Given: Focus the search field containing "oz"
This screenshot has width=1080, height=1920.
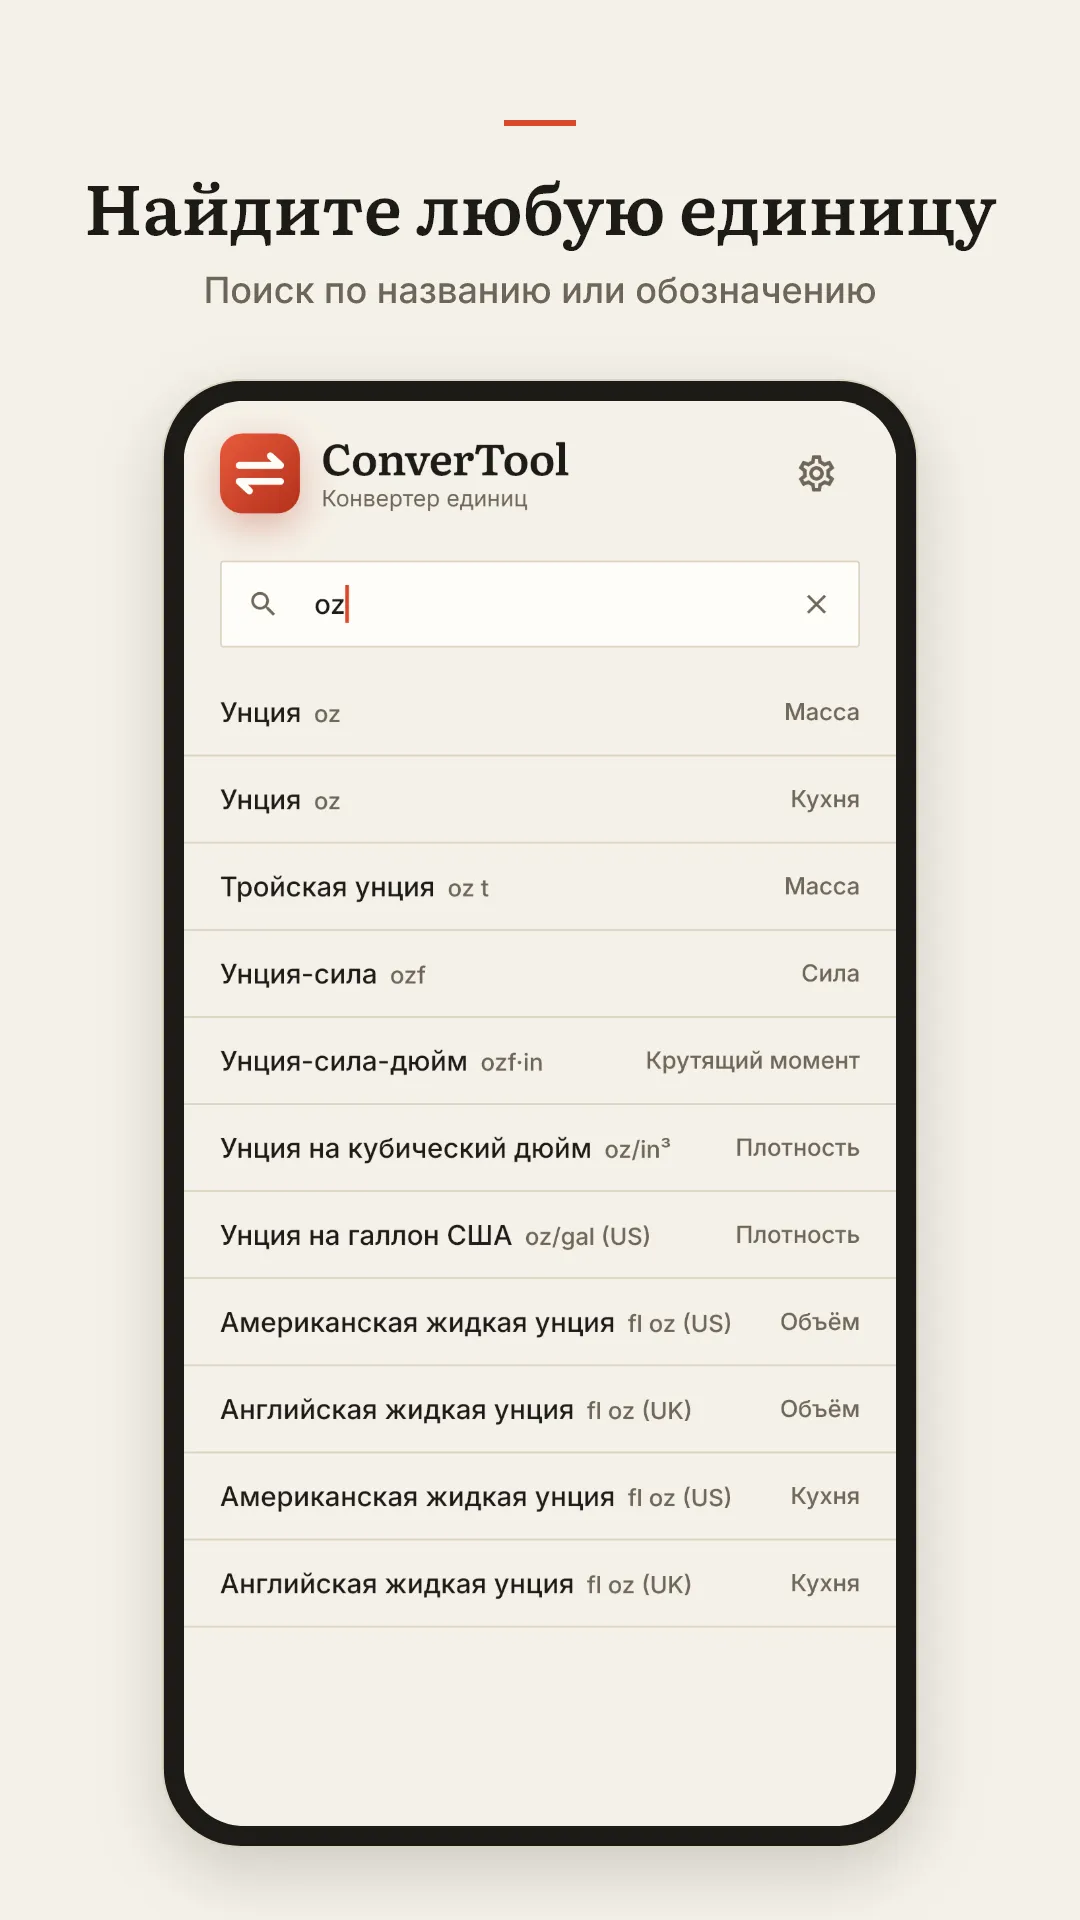Looking at the screenshot, I should [540, 604].
